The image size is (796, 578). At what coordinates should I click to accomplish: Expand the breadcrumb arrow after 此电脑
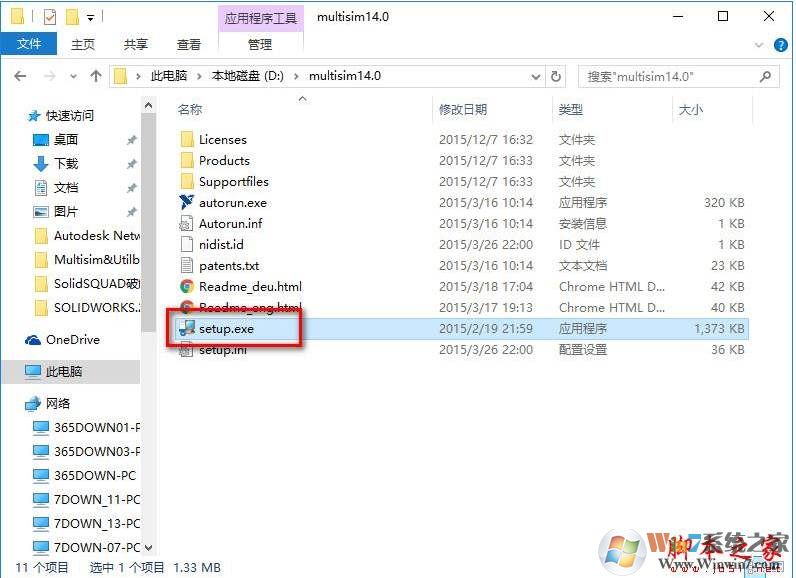click(199, 76)
